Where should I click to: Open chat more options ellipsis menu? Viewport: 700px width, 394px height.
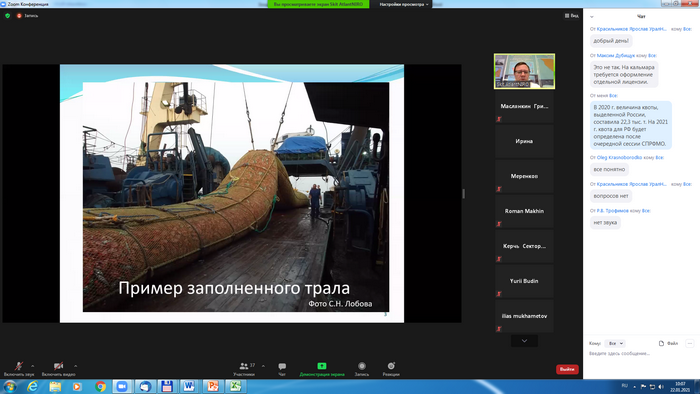pyautogui.click(x=690, y=343)
